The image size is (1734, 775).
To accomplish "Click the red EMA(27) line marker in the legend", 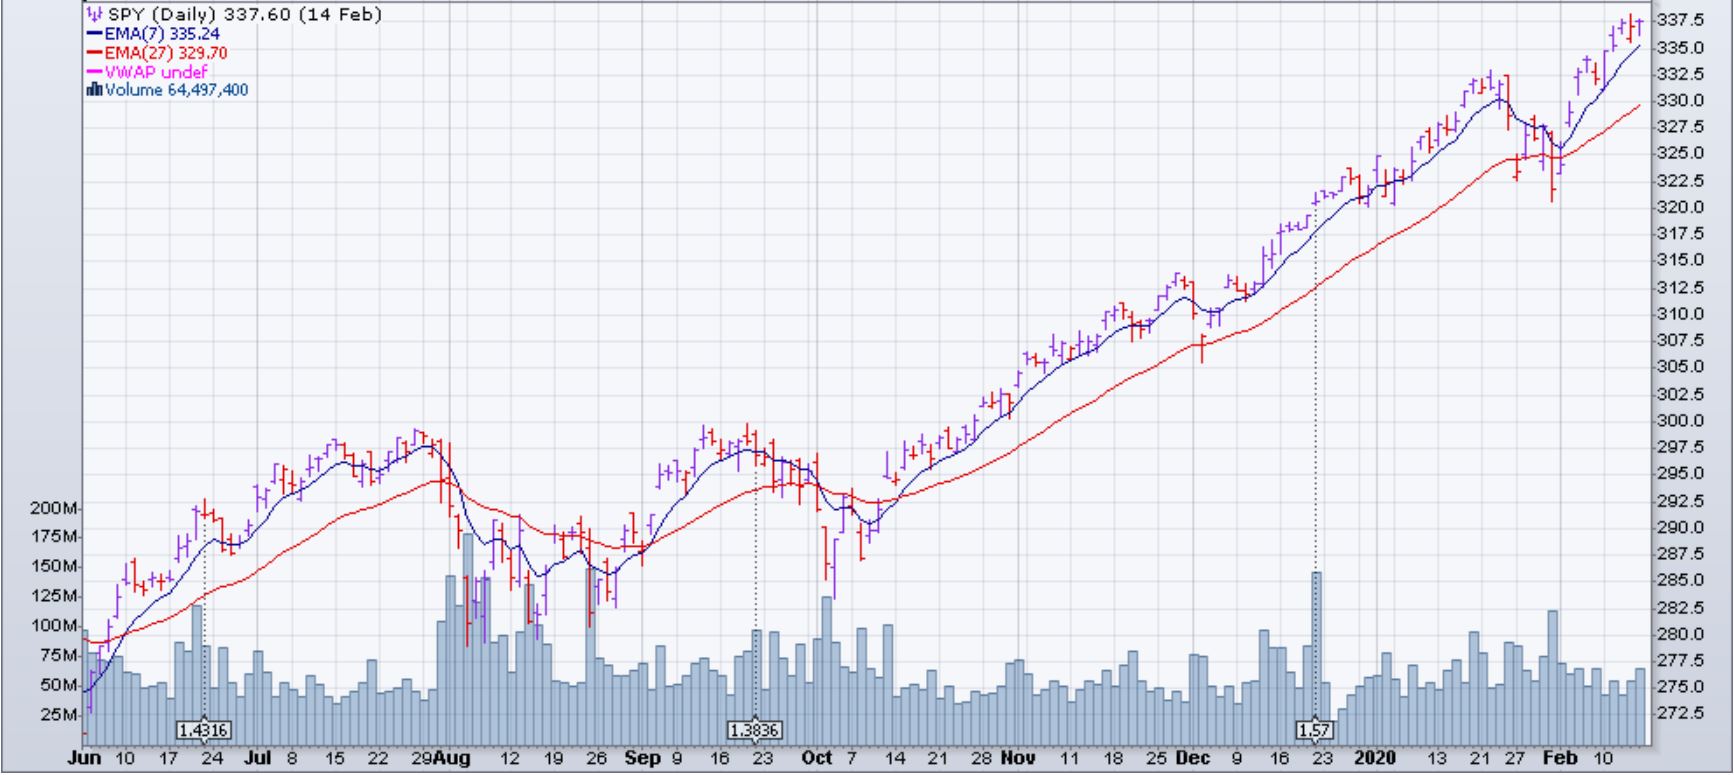I will (95, 53).
